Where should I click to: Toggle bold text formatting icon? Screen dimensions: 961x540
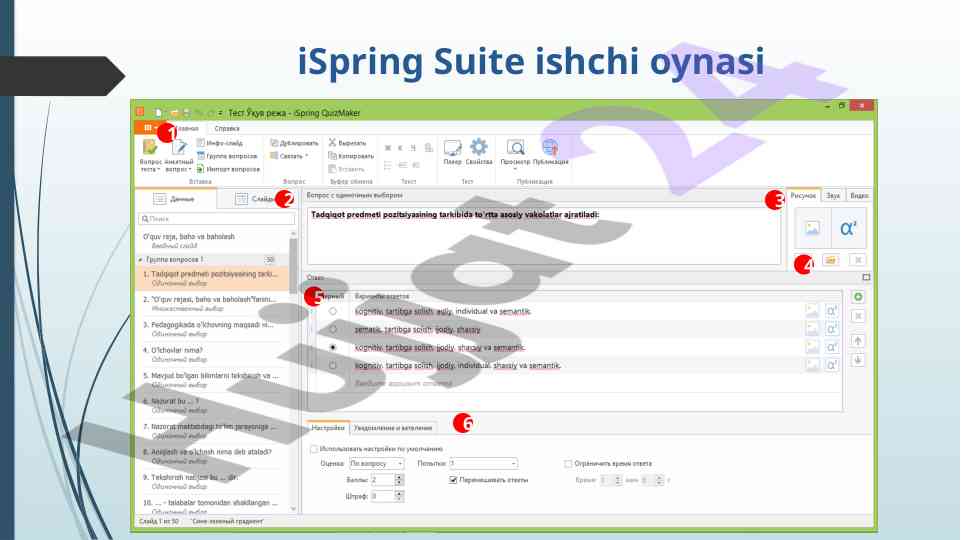[x=387, y=148]
